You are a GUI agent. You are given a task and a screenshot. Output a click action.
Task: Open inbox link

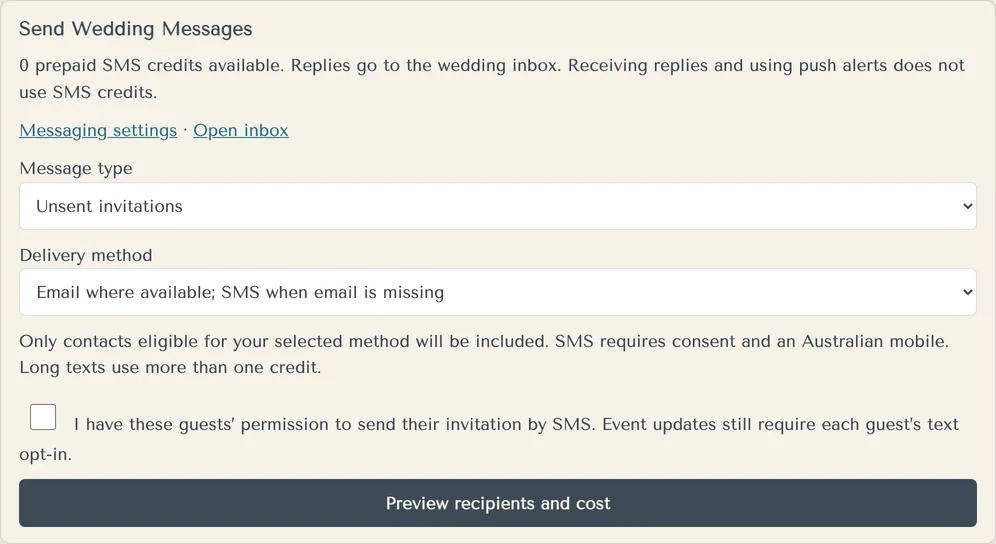[x=241, y=130]
